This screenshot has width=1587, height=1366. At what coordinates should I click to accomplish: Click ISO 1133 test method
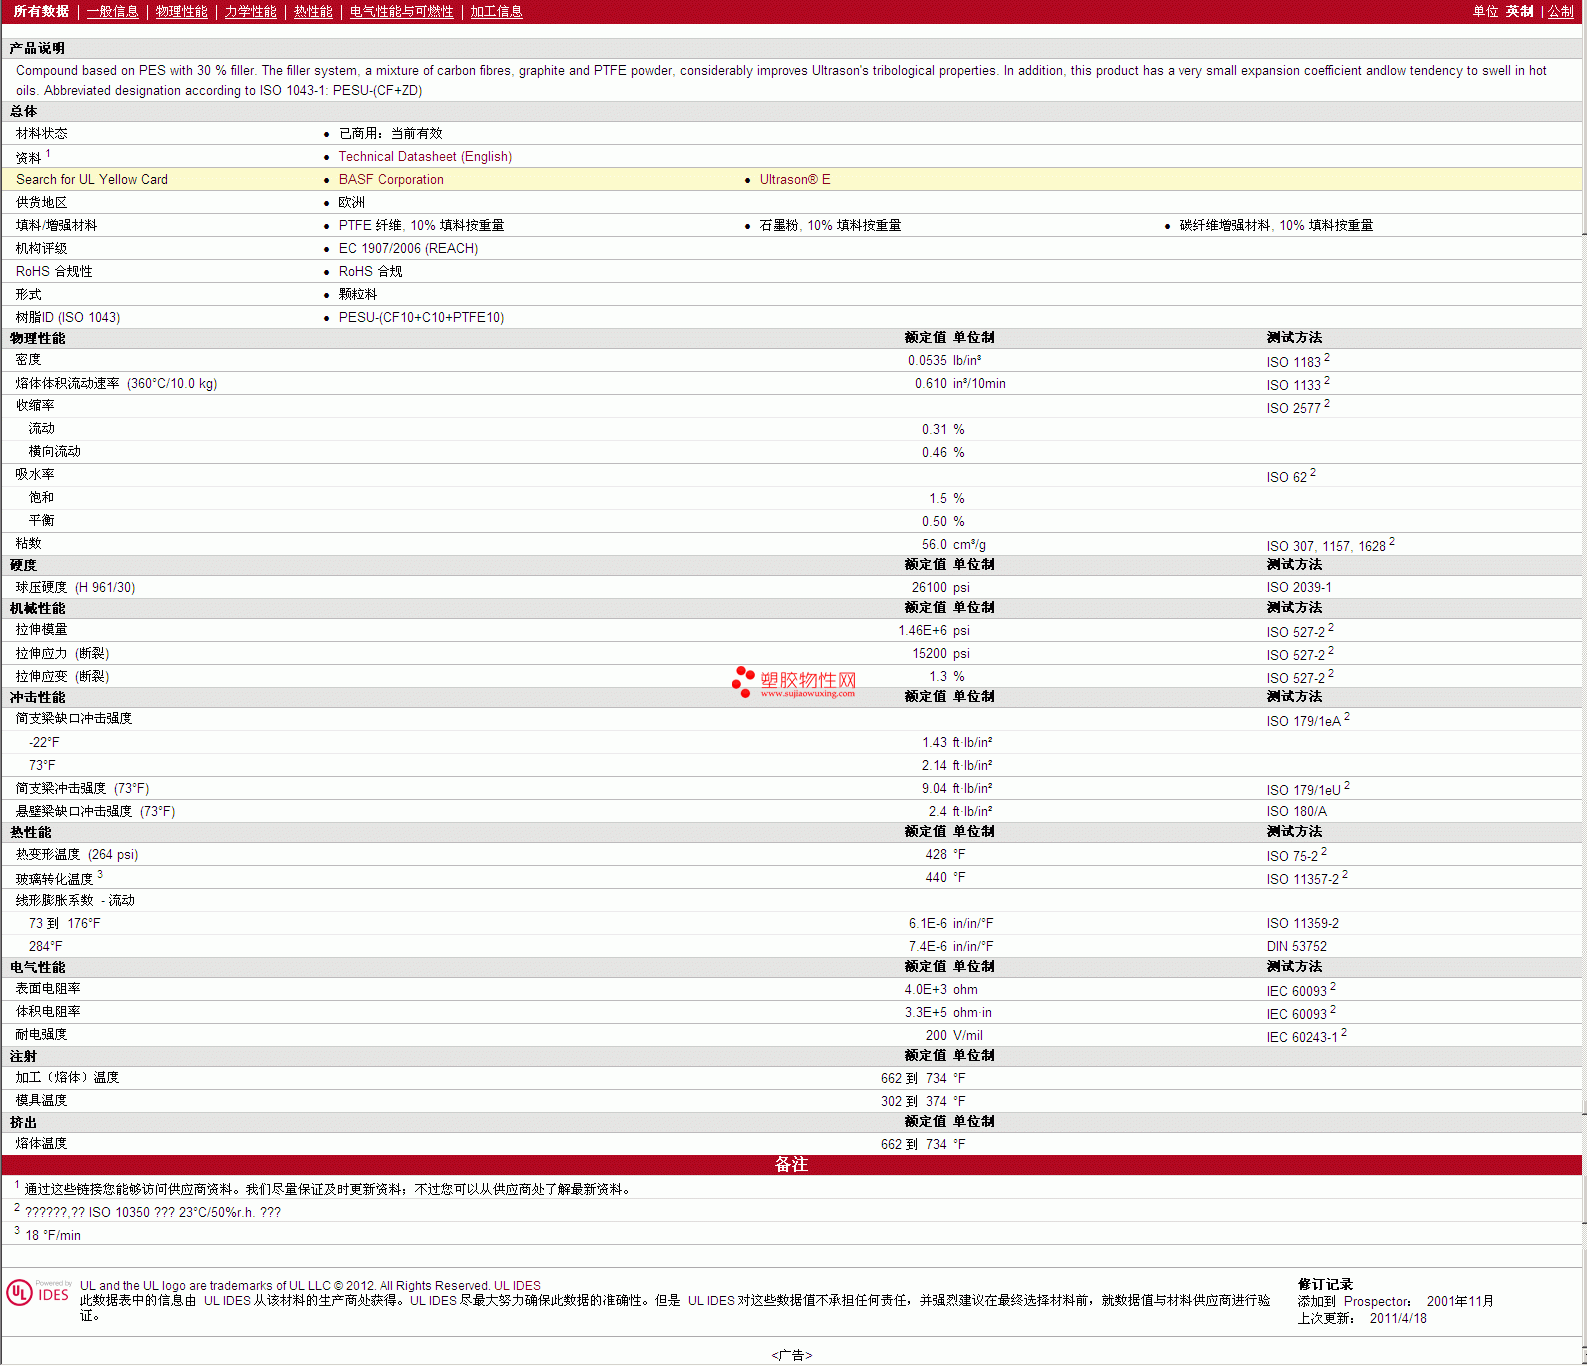[x=1294, y=385]
